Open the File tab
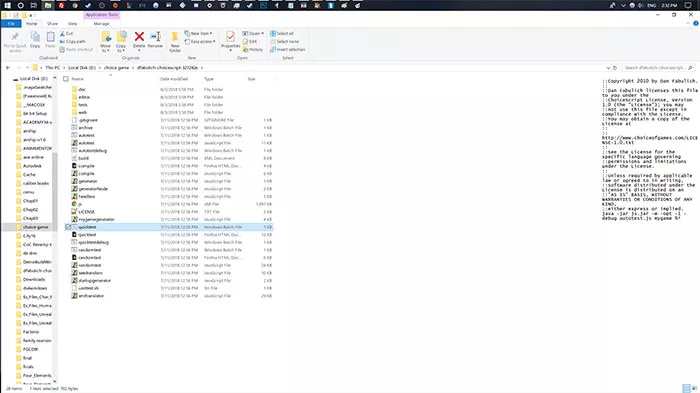Screen dimensions: 700x393 pos(11,24)
